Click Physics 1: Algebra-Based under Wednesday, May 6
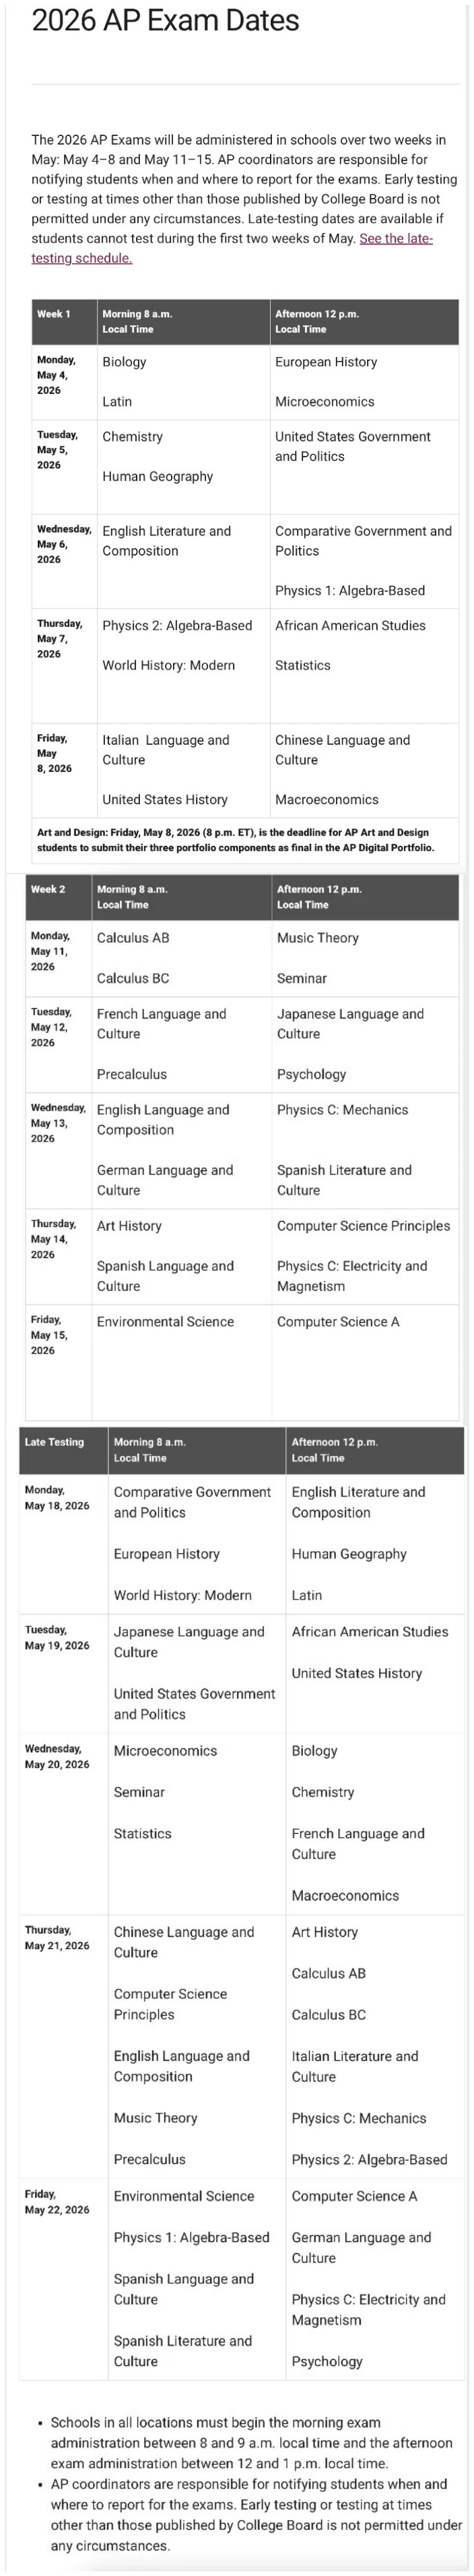This screenshot has height=2576, width=474. click(349, 591)
